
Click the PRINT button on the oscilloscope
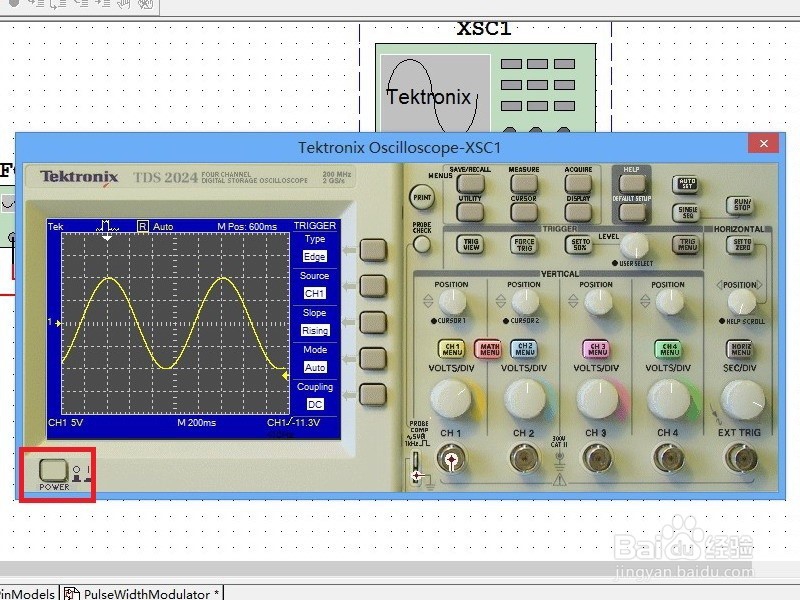point(422,197)
